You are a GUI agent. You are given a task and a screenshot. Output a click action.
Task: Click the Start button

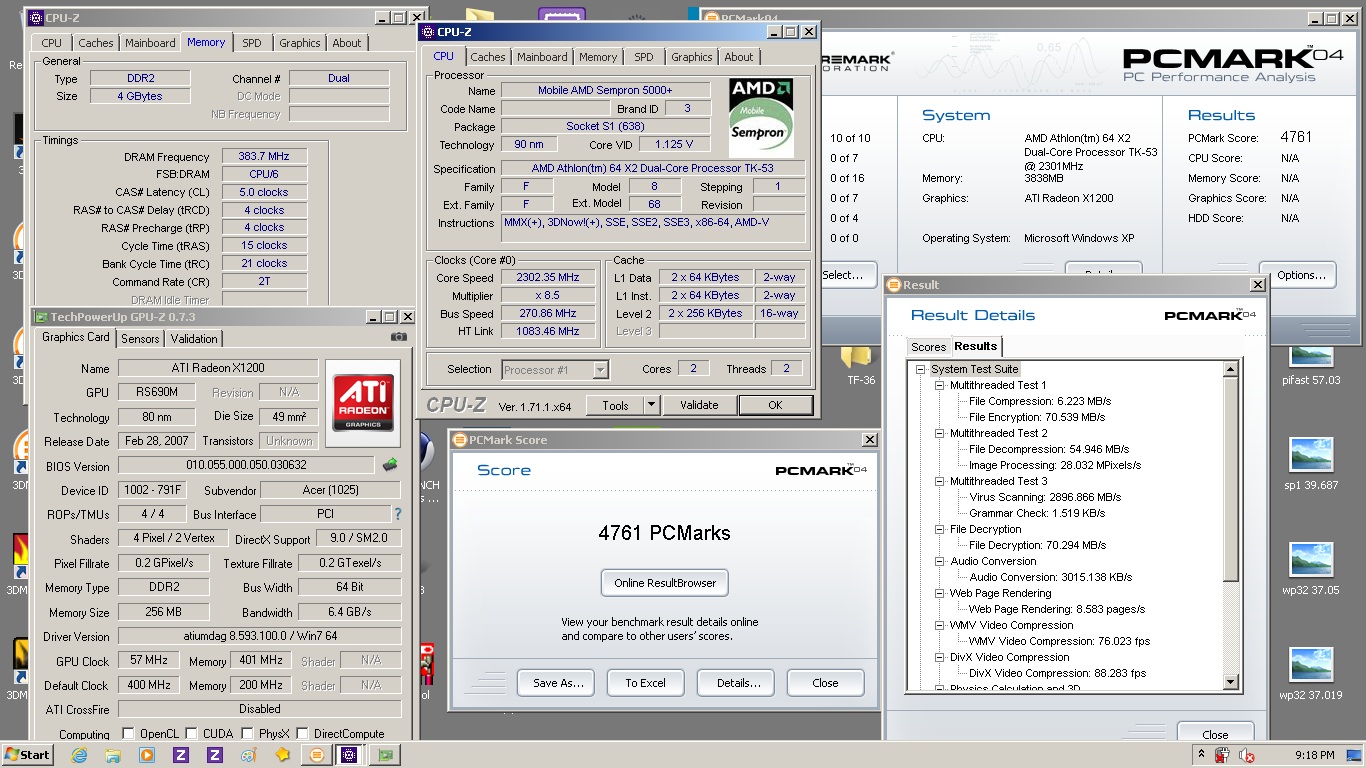[27, 755]
